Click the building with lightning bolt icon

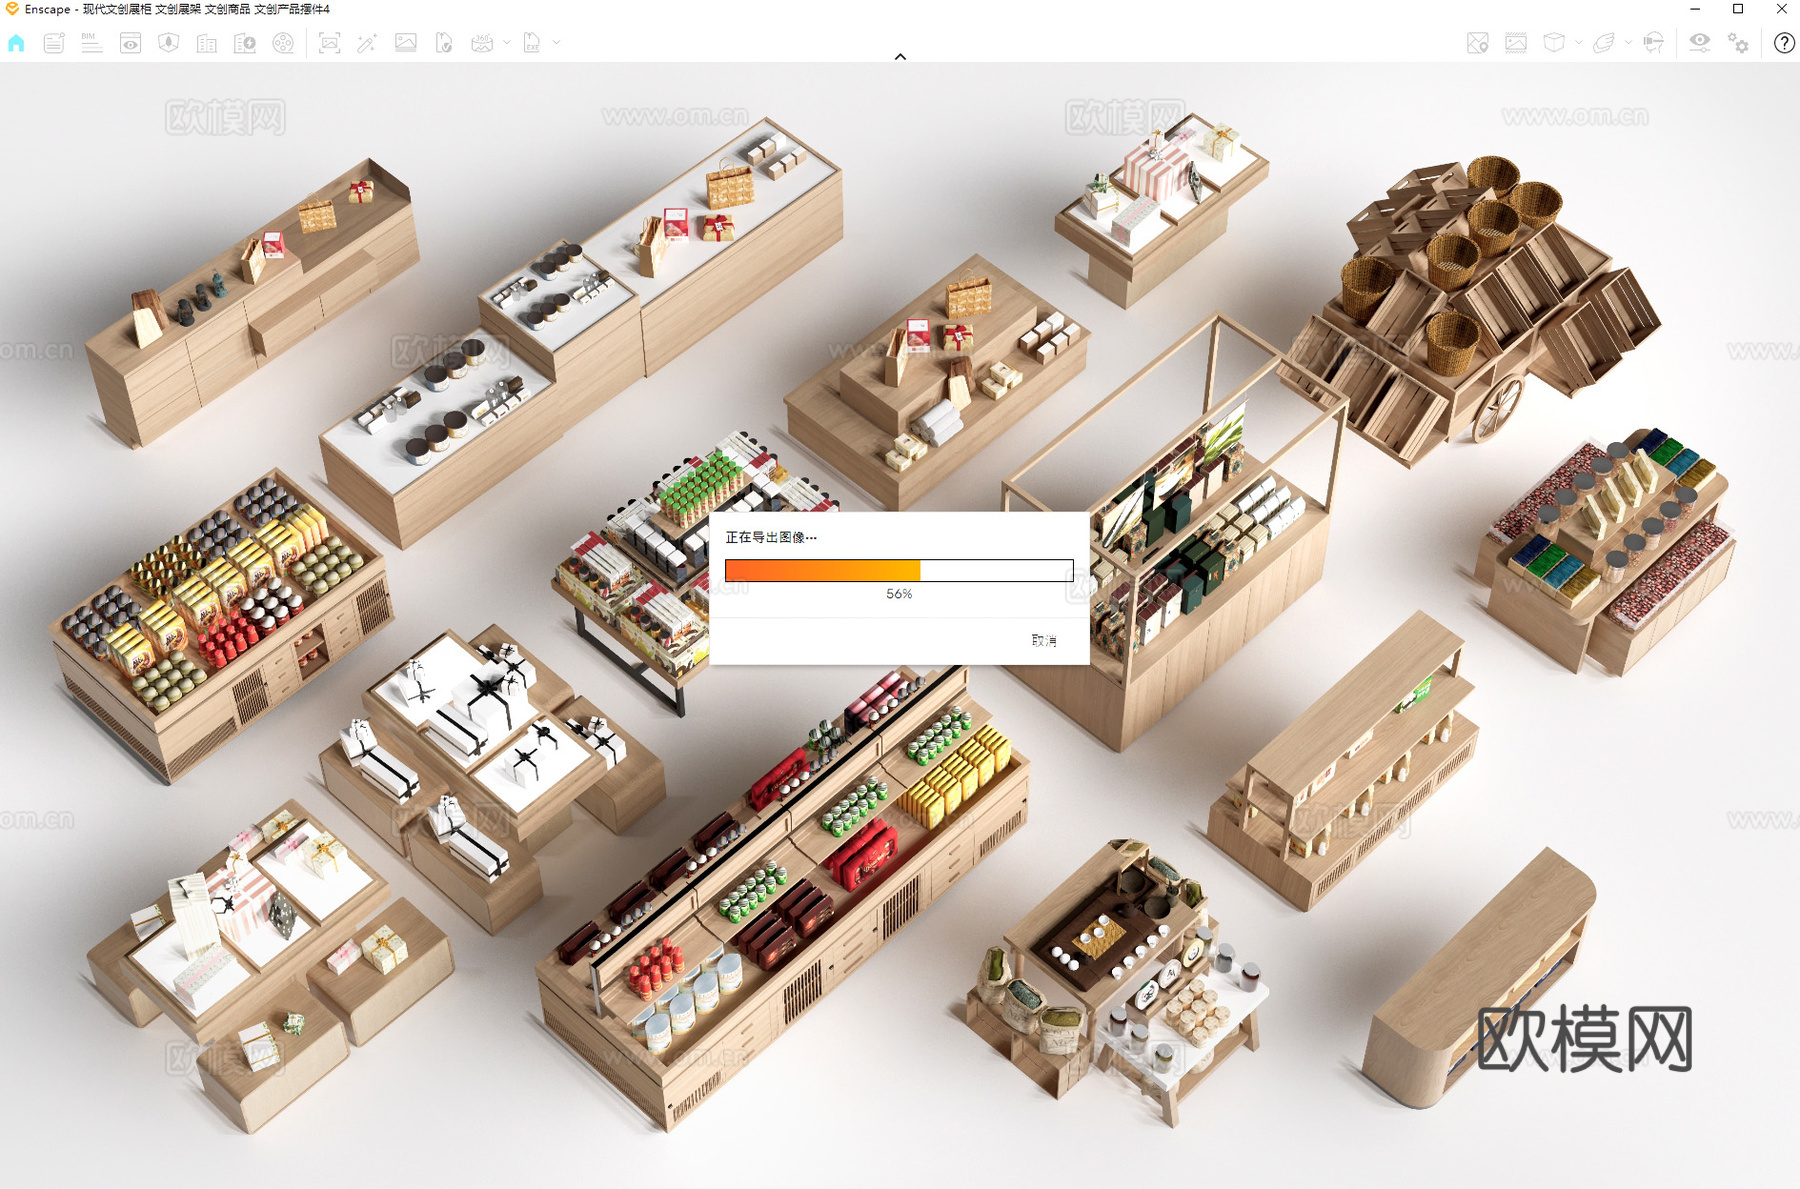pyautogui.click(x=245, y=43)
